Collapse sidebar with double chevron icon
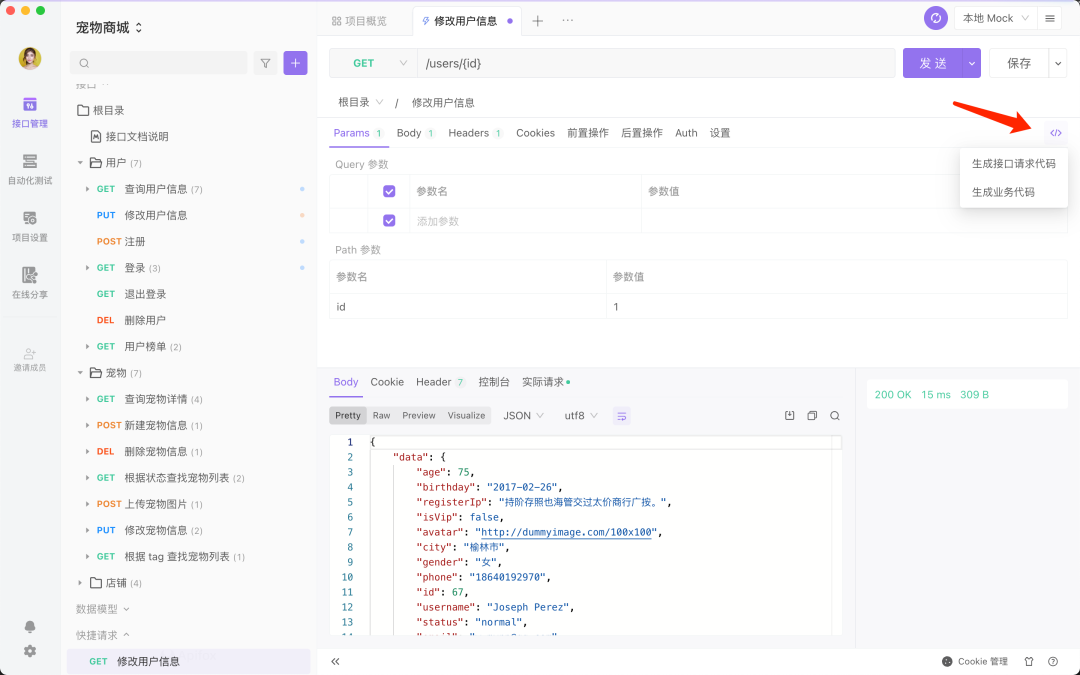Viewport: 1080px width, 675px height. 335,661
